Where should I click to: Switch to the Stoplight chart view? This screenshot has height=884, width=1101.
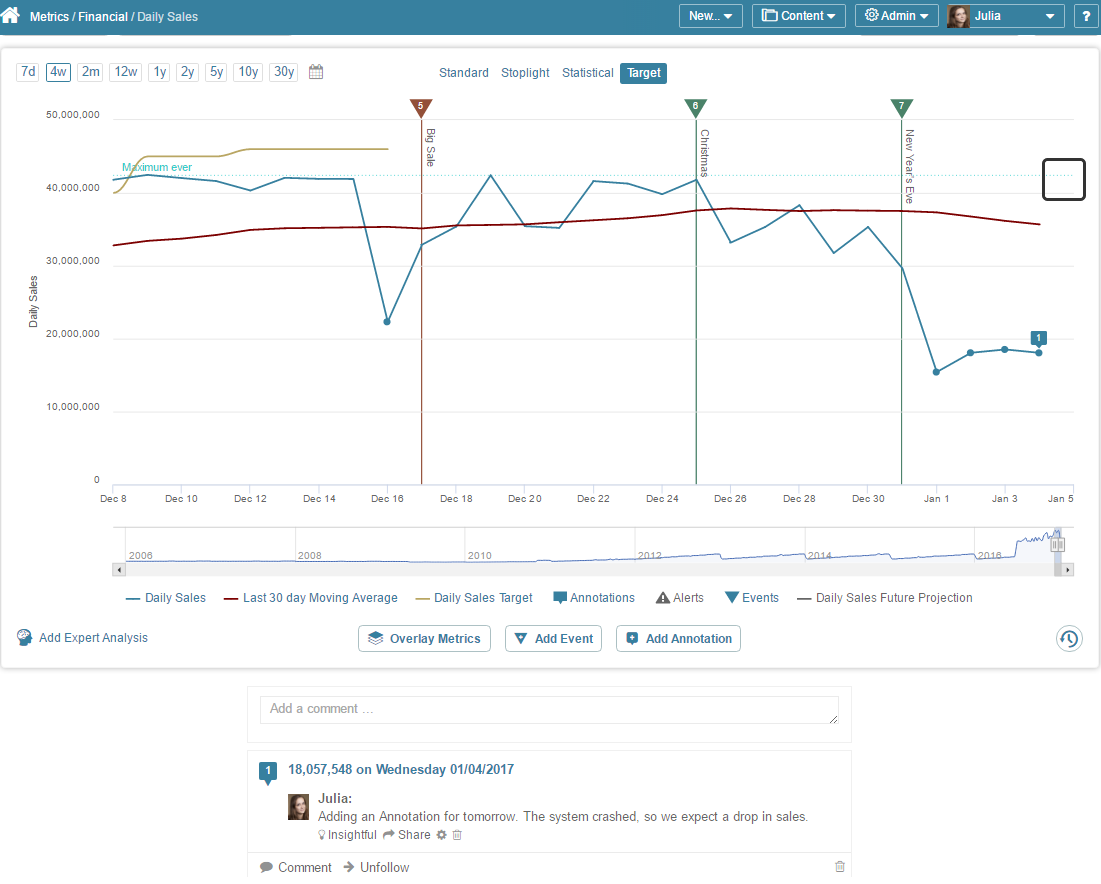[525, 72]
